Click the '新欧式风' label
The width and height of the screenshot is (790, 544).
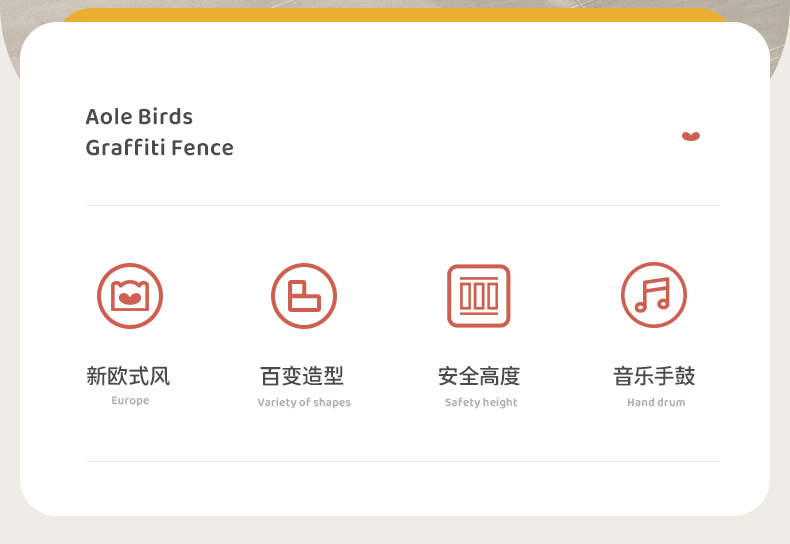(128, 376)
